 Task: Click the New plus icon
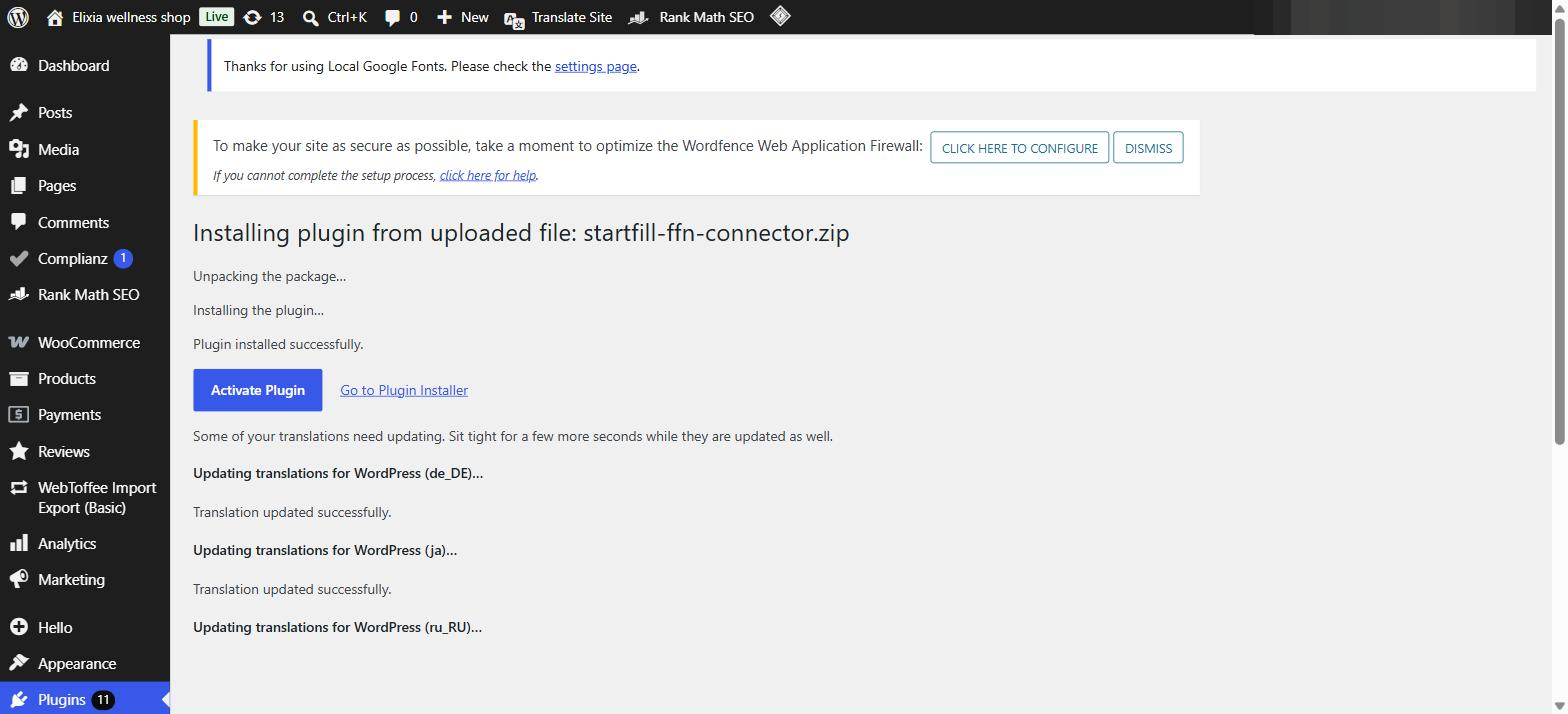click(444, 17)
